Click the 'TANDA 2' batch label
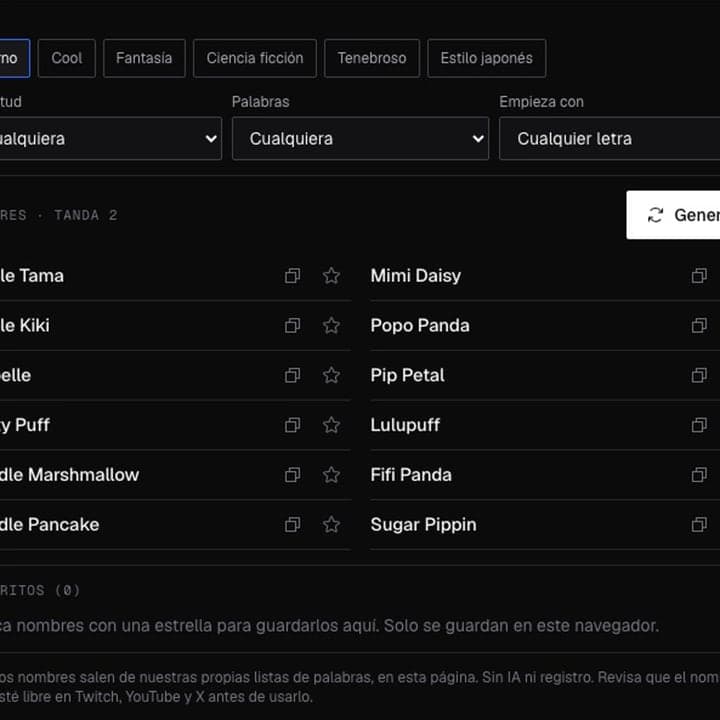The image size is (720, 720). (86, 215)
